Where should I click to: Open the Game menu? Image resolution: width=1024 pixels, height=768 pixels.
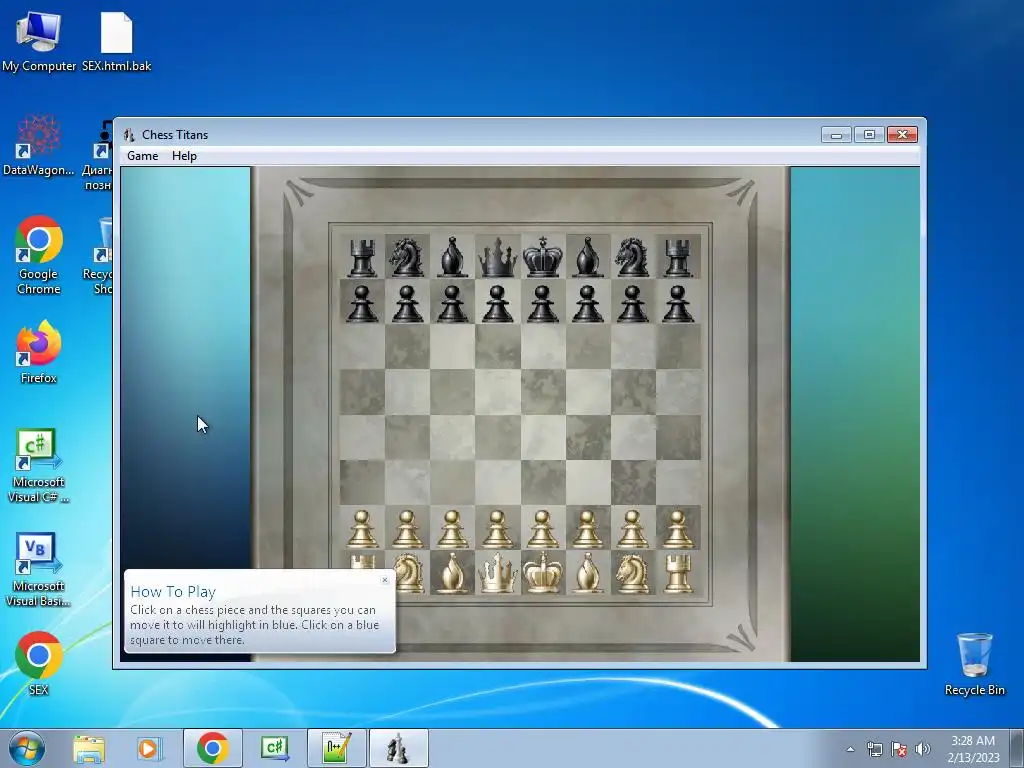coord(142,156)
